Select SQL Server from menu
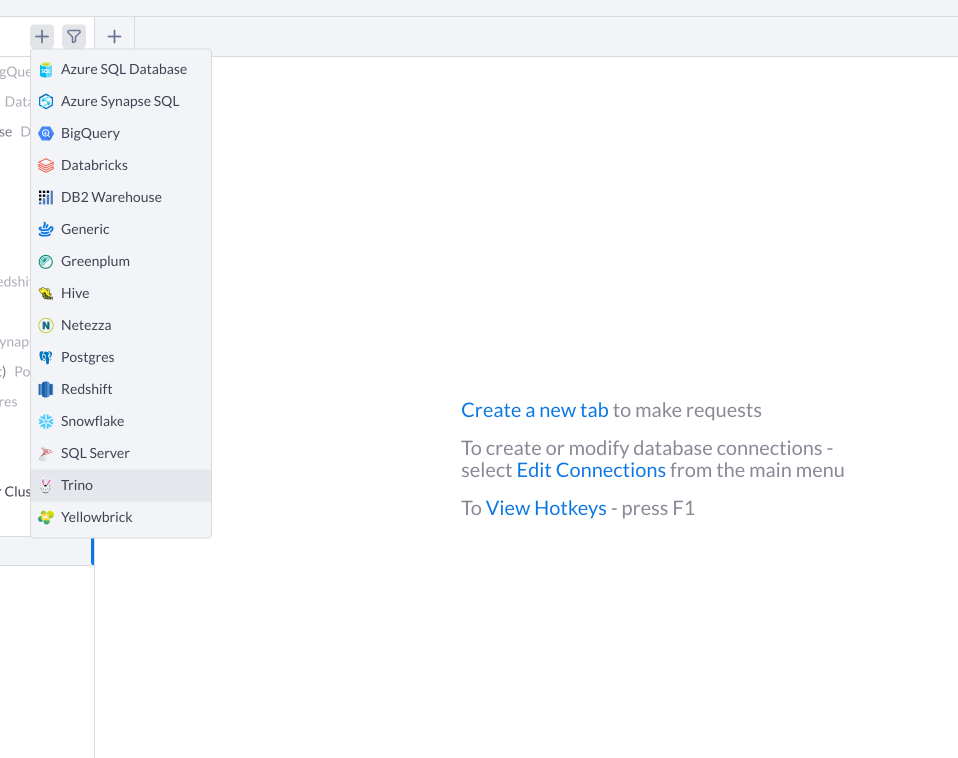Image resolution: width=958 pixels, height=758 pixels. pyautogui.click(x=121, y=453)
